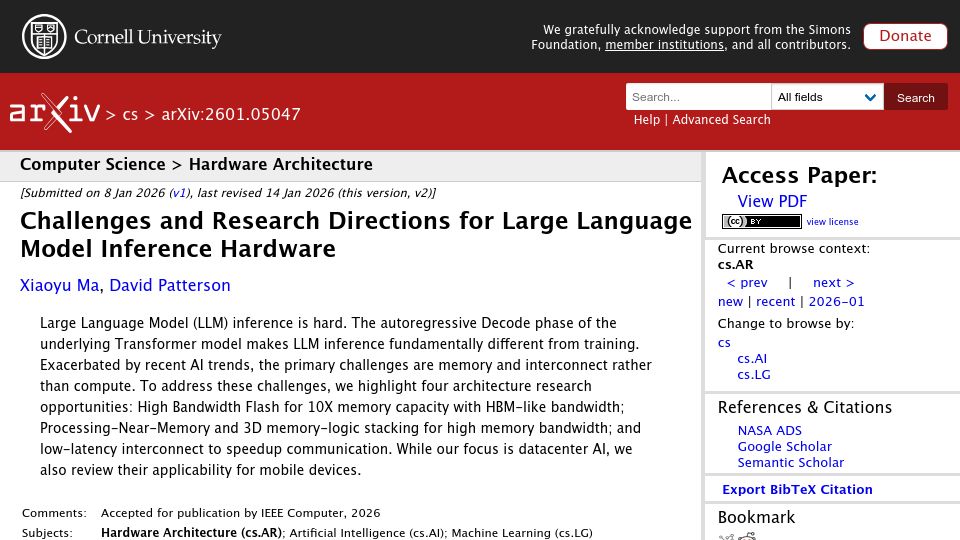This screenshot has height=540, width=960.
Task: Go to next paper with next link
Action: pos(833,282)
